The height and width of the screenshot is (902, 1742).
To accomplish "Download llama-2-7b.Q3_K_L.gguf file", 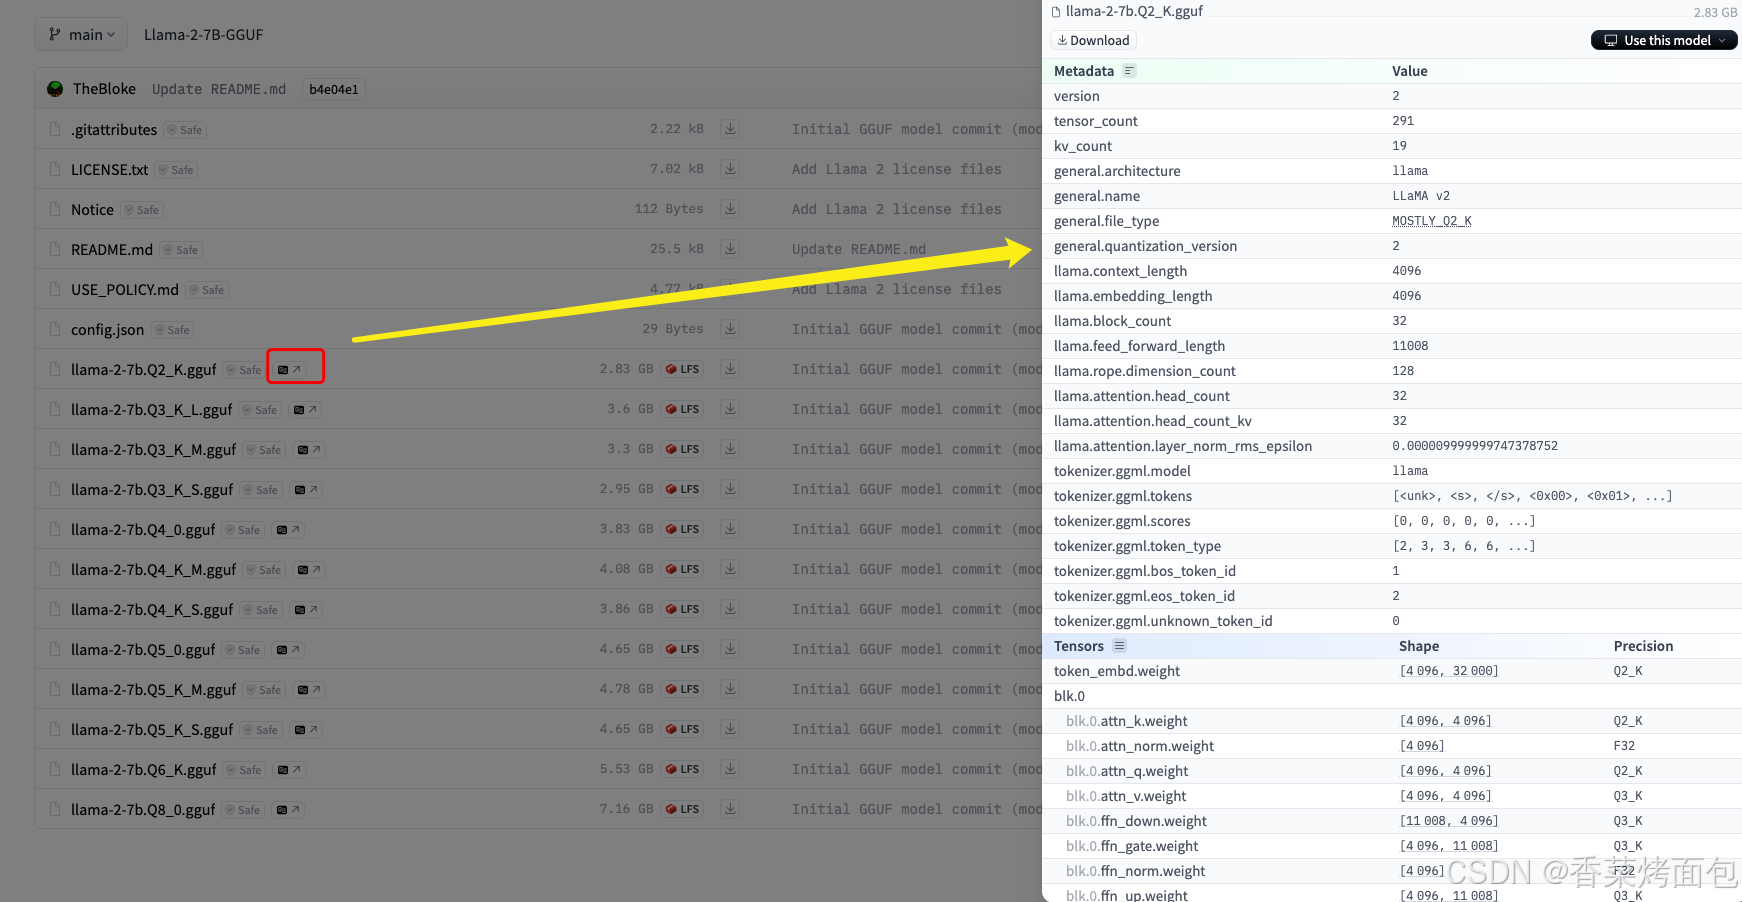I will coord(731,409).
